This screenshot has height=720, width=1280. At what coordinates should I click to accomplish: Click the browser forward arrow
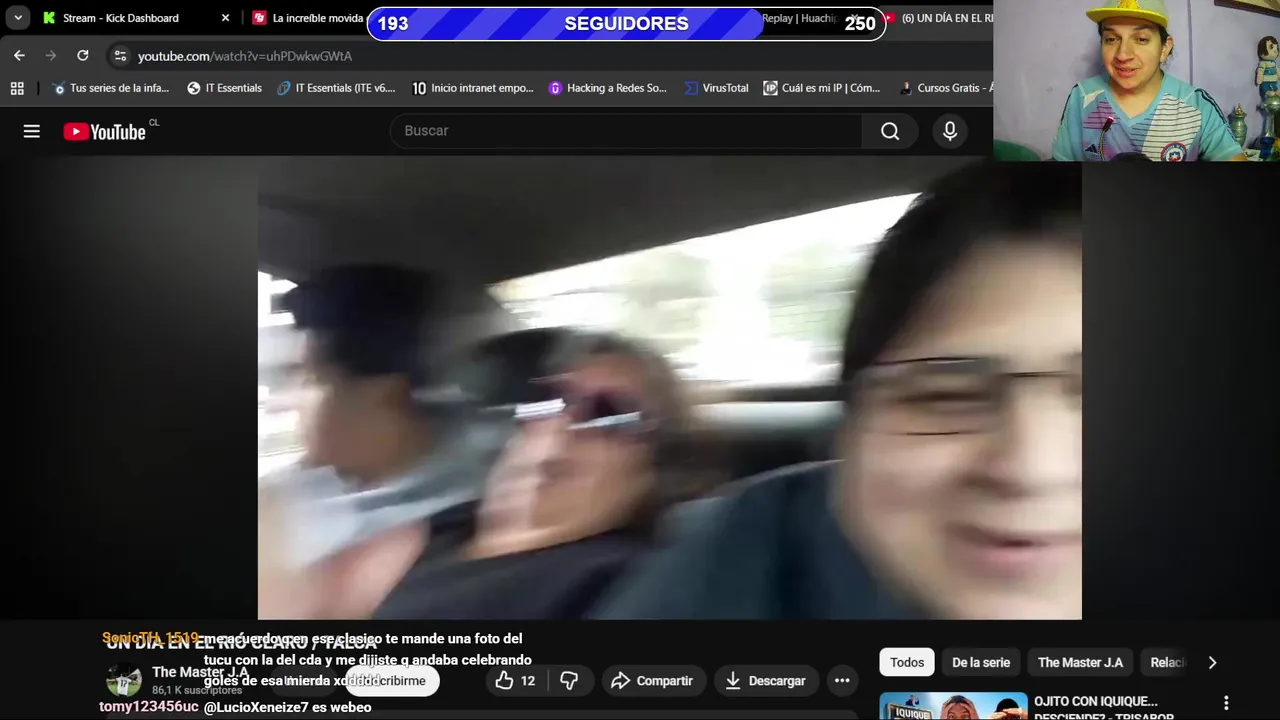51,56
